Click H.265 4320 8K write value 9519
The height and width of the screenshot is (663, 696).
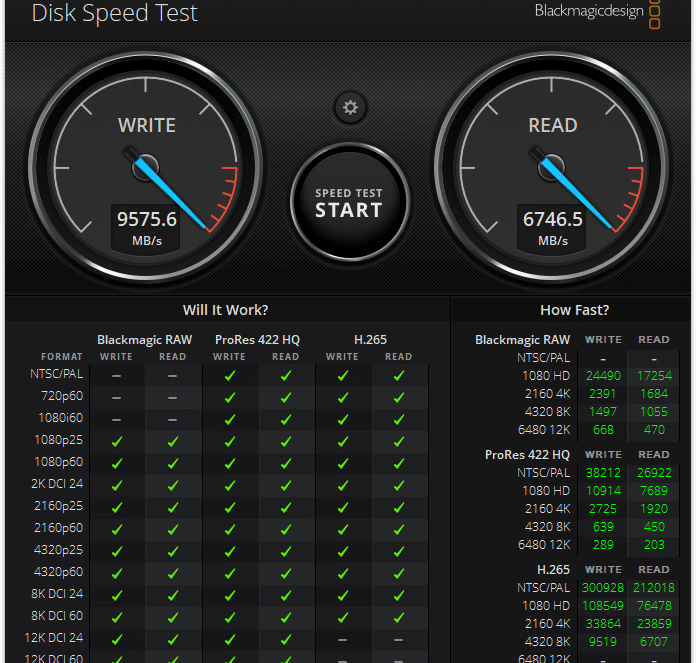pyautogui.click(x=603, y=642)
